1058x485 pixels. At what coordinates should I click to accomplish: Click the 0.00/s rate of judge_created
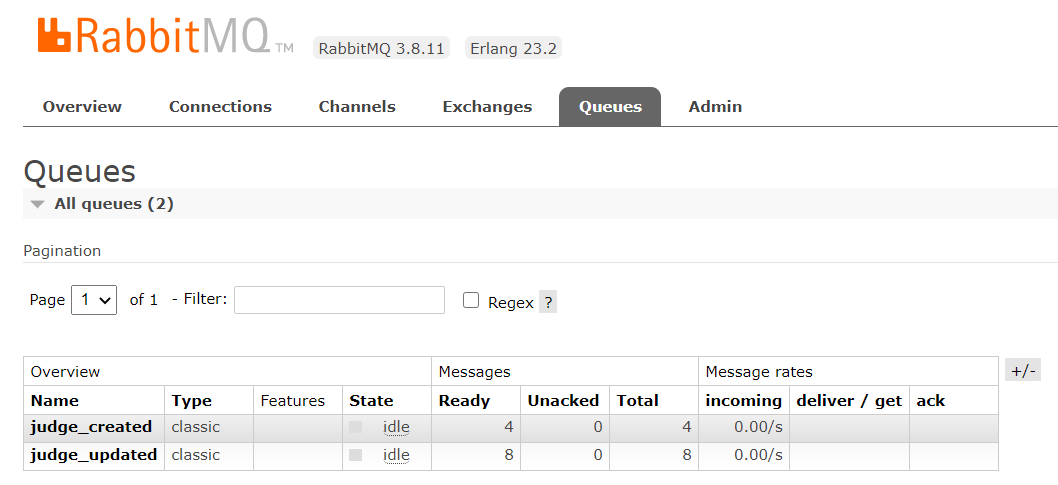coord(758,427)
